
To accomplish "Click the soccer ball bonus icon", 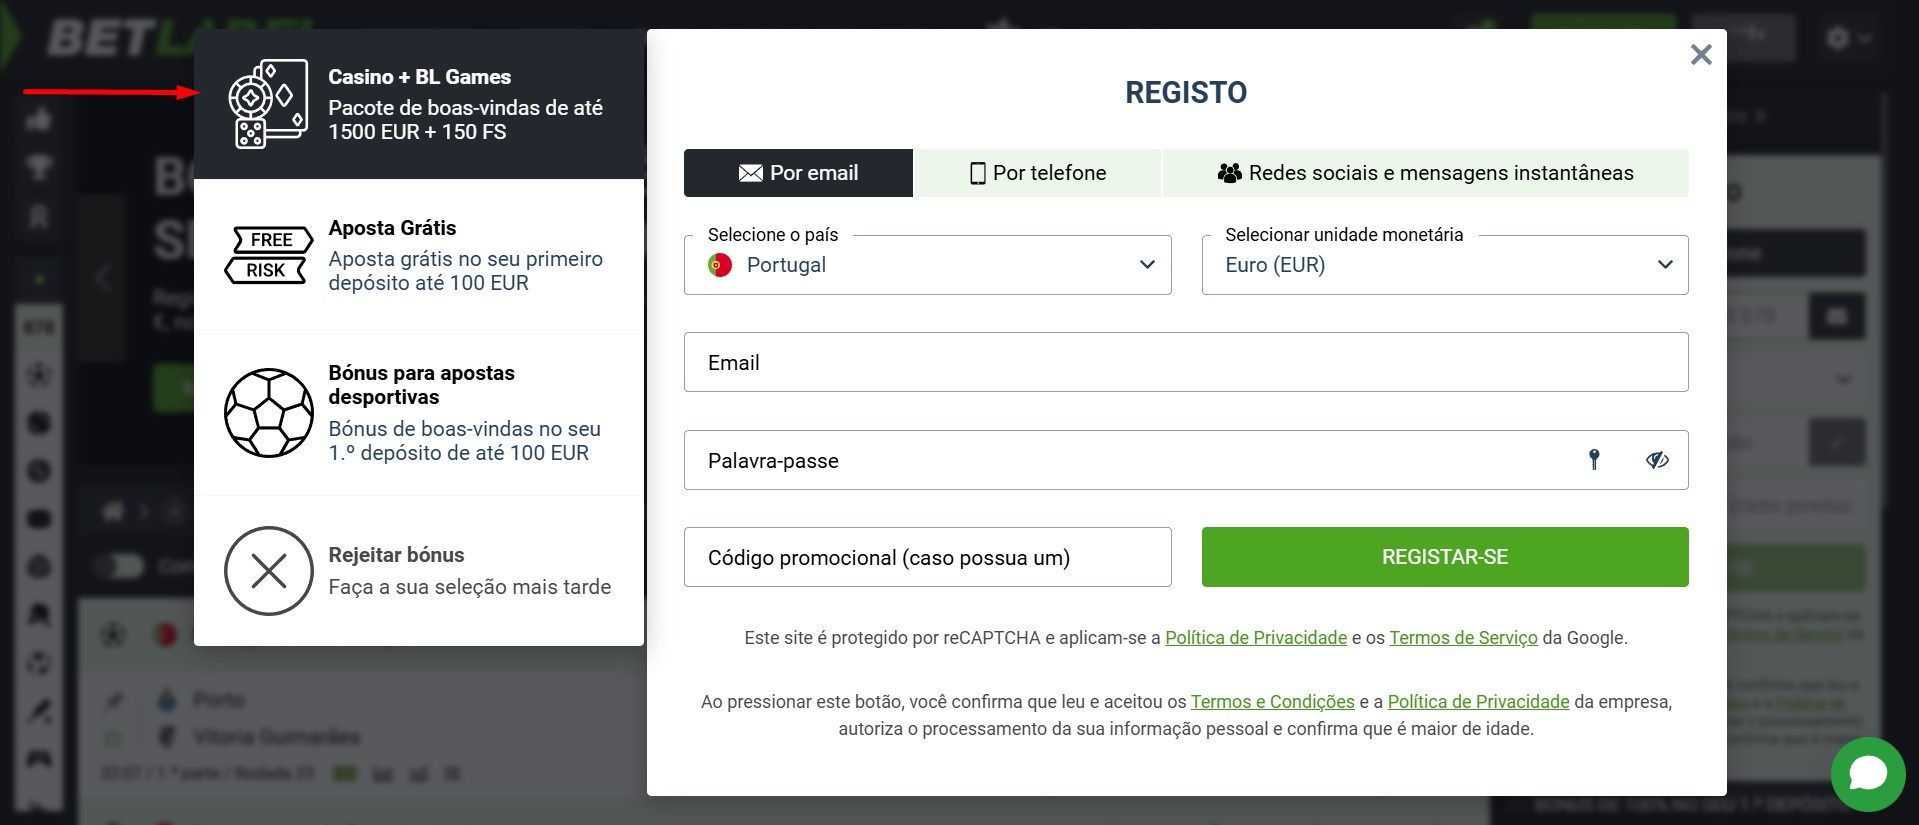I will click(x=268, y=413).
